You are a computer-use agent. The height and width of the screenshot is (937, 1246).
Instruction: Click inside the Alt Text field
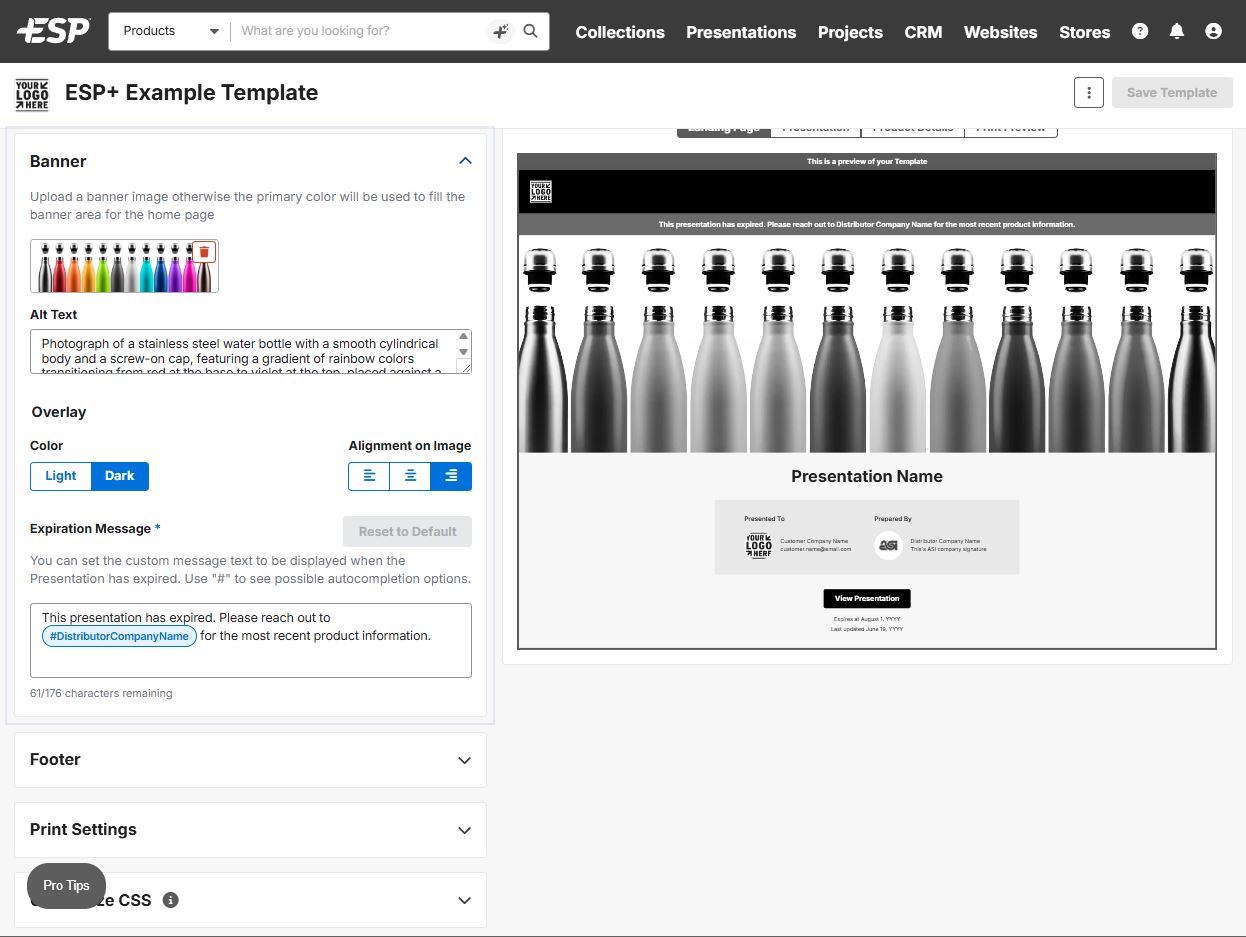[x=245, y=351]
